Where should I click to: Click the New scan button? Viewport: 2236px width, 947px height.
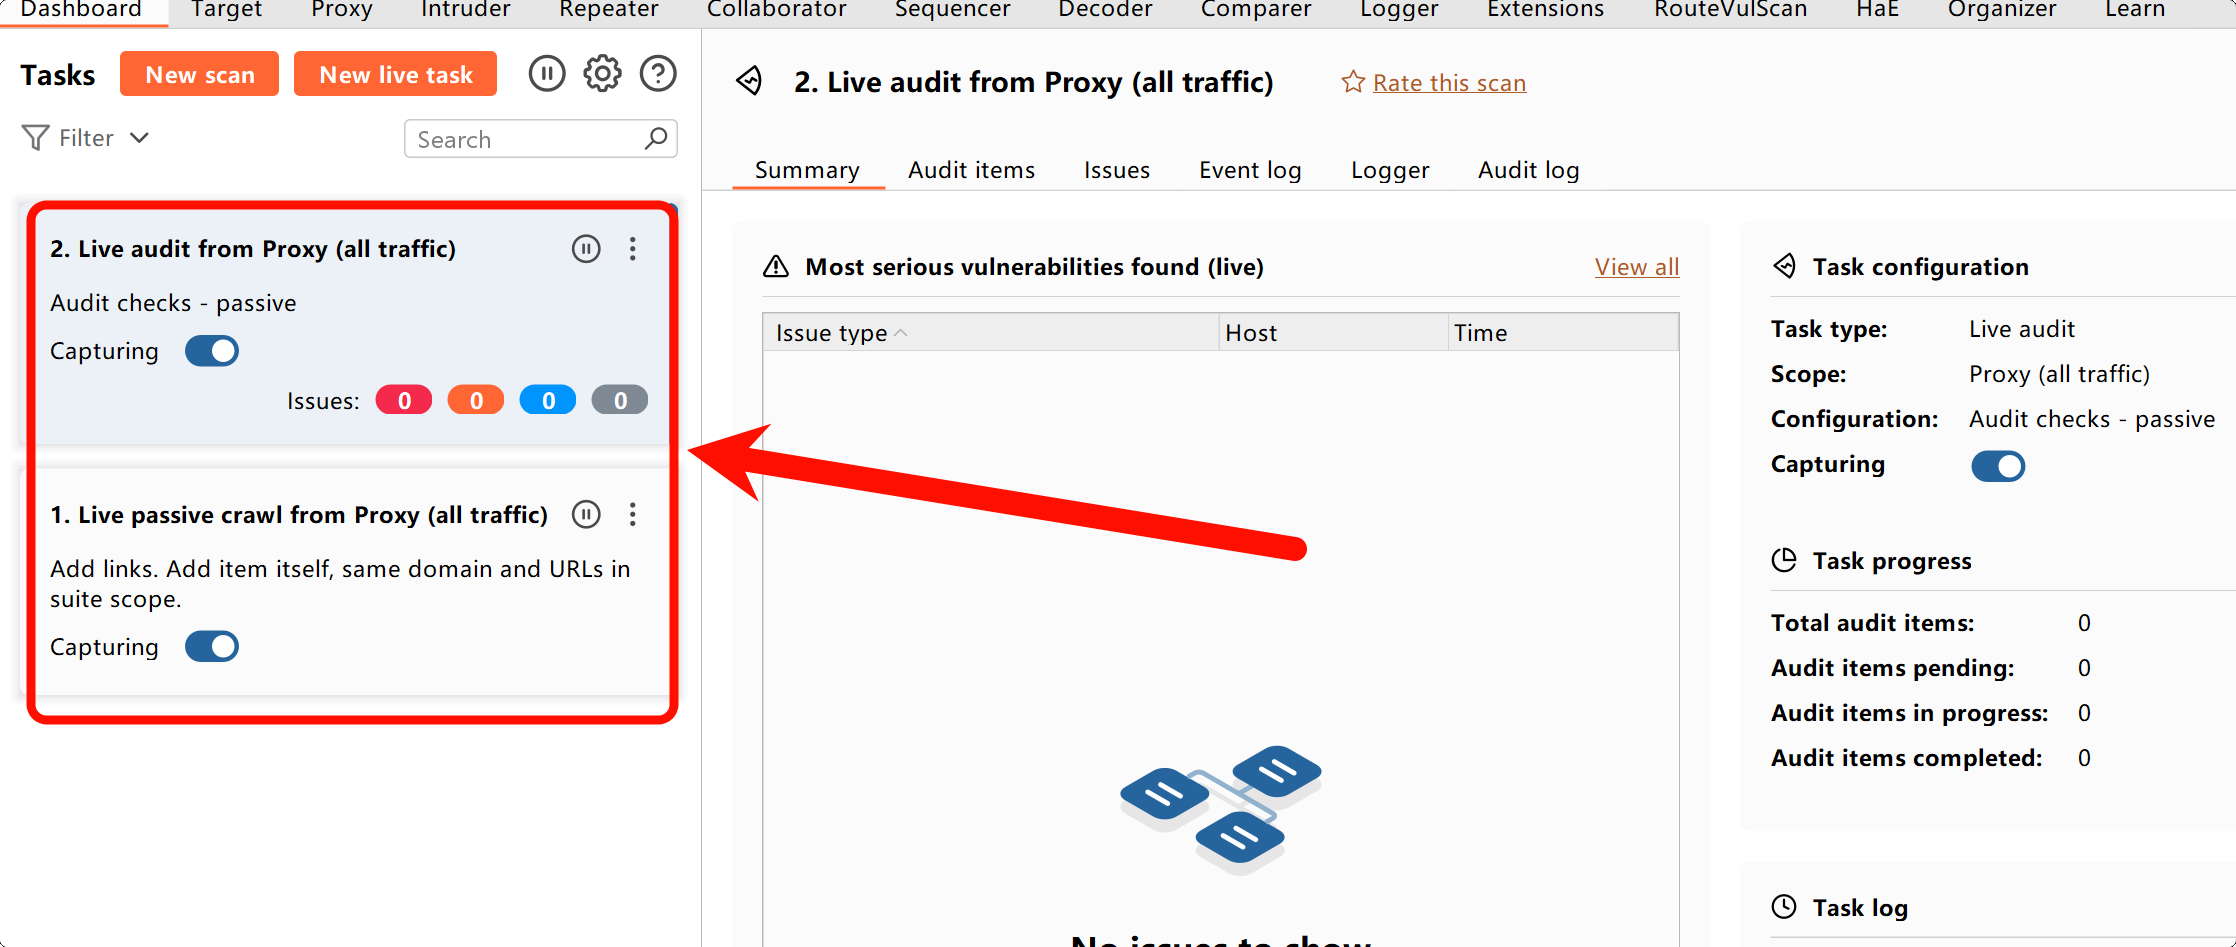point(199,75)
